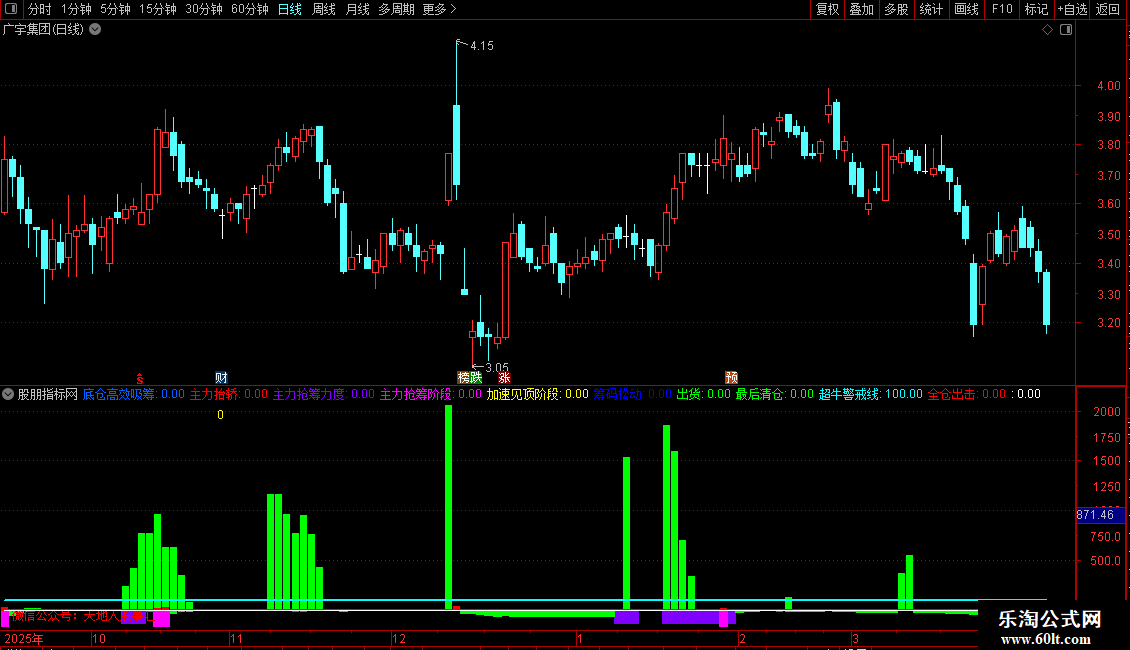Click the 股朋指标网 indicator name
The width and height of the screenshot is (1130, 650).
pos(48,394)
